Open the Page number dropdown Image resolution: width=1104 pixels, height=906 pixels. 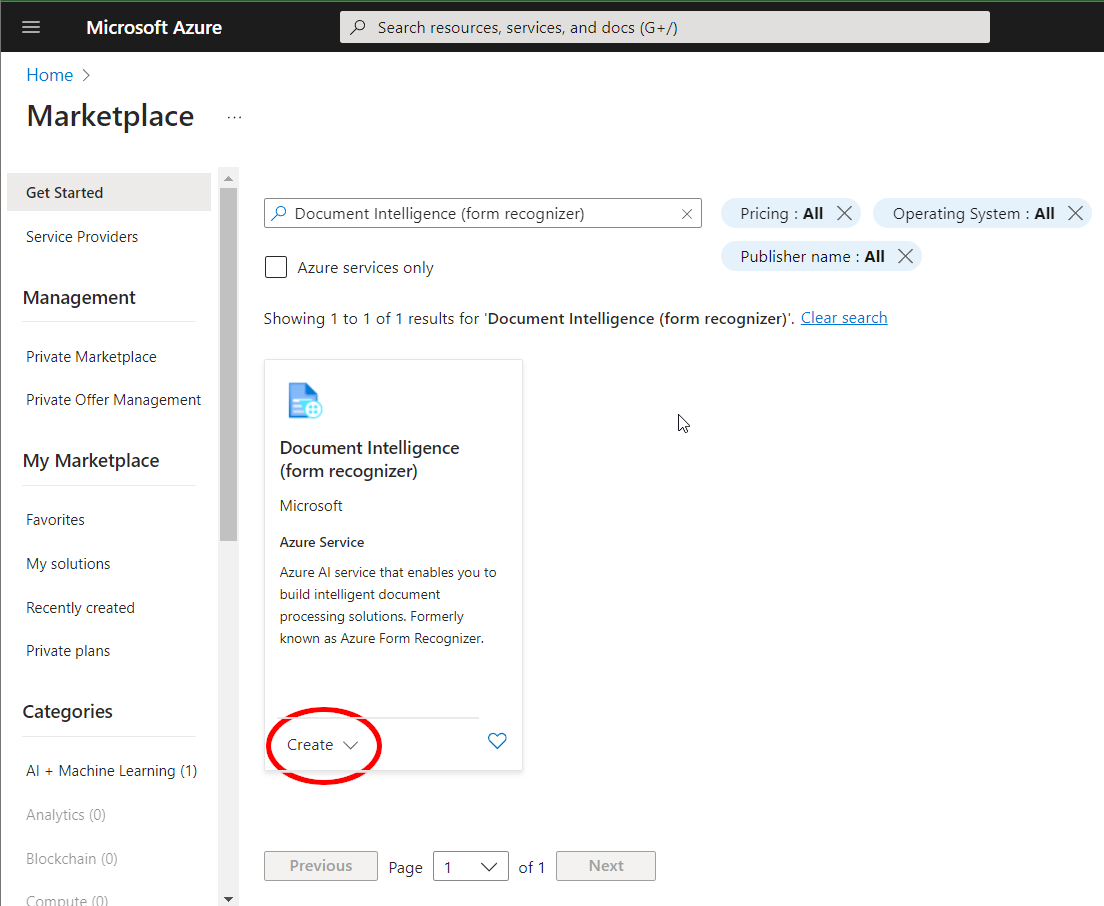click(x=470, y=866)
